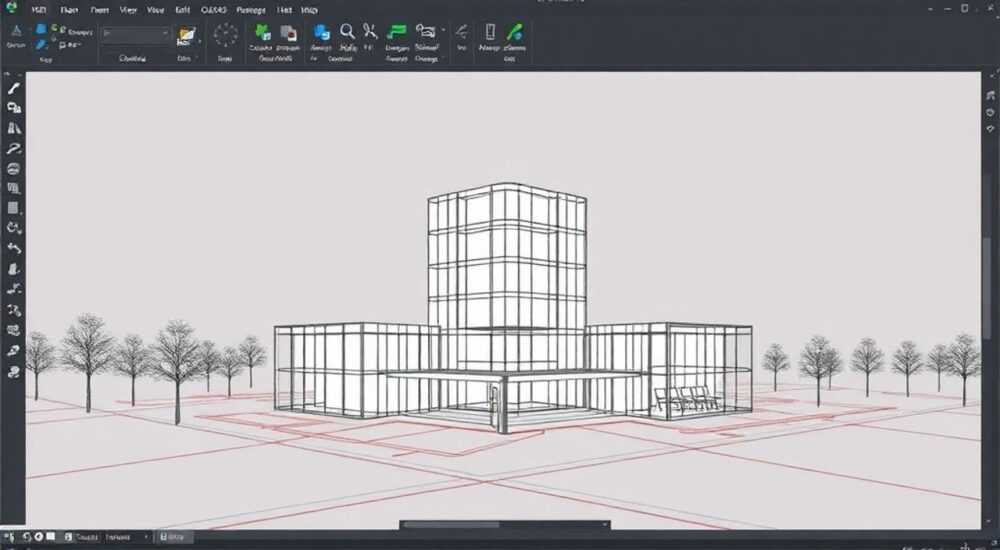Toggle the white square button in status bar
Screen dimensions: 1000x550
pyautogui.click(x=50, y=537)
